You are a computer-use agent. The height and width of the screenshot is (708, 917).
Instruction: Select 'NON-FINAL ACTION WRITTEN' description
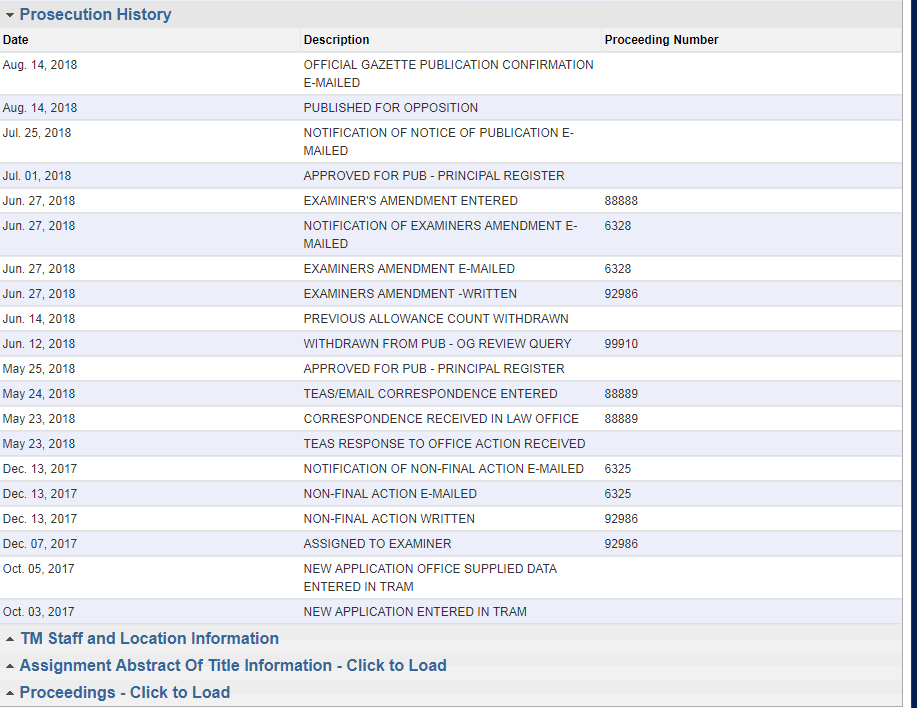[x=389, y=519]
